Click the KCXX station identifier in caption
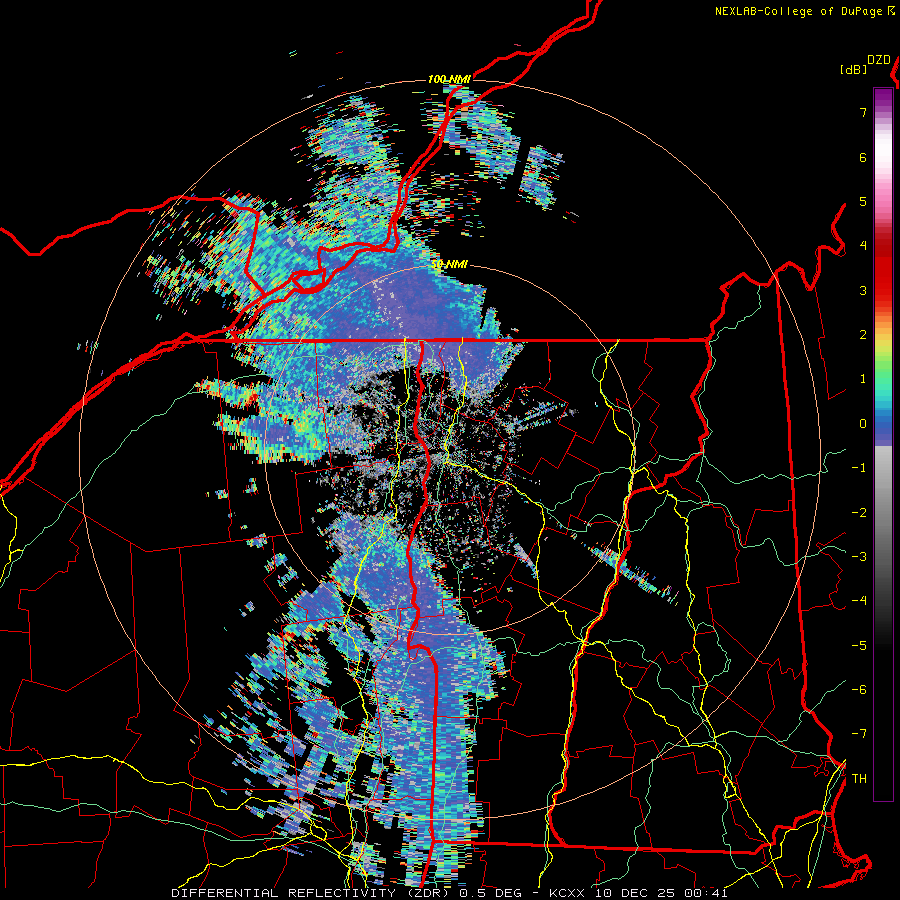 coord(568,893)
